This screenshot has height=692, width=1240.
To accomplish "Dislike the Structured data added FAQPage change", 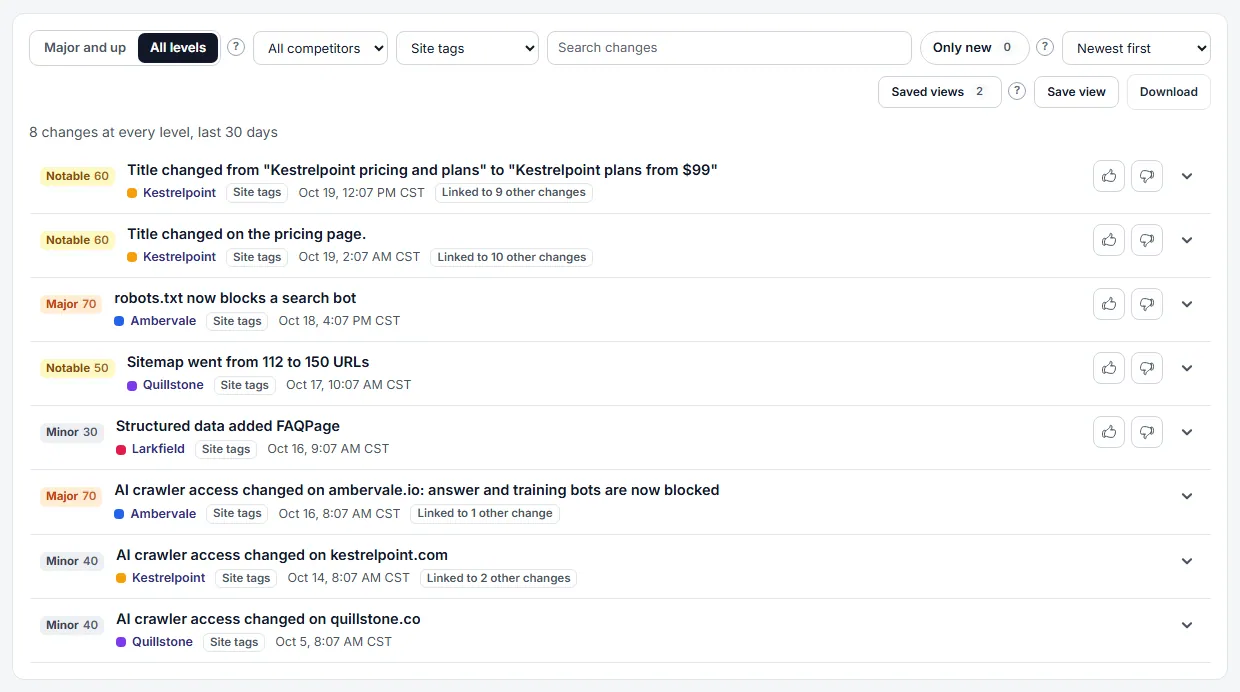I will [1147, 432].
